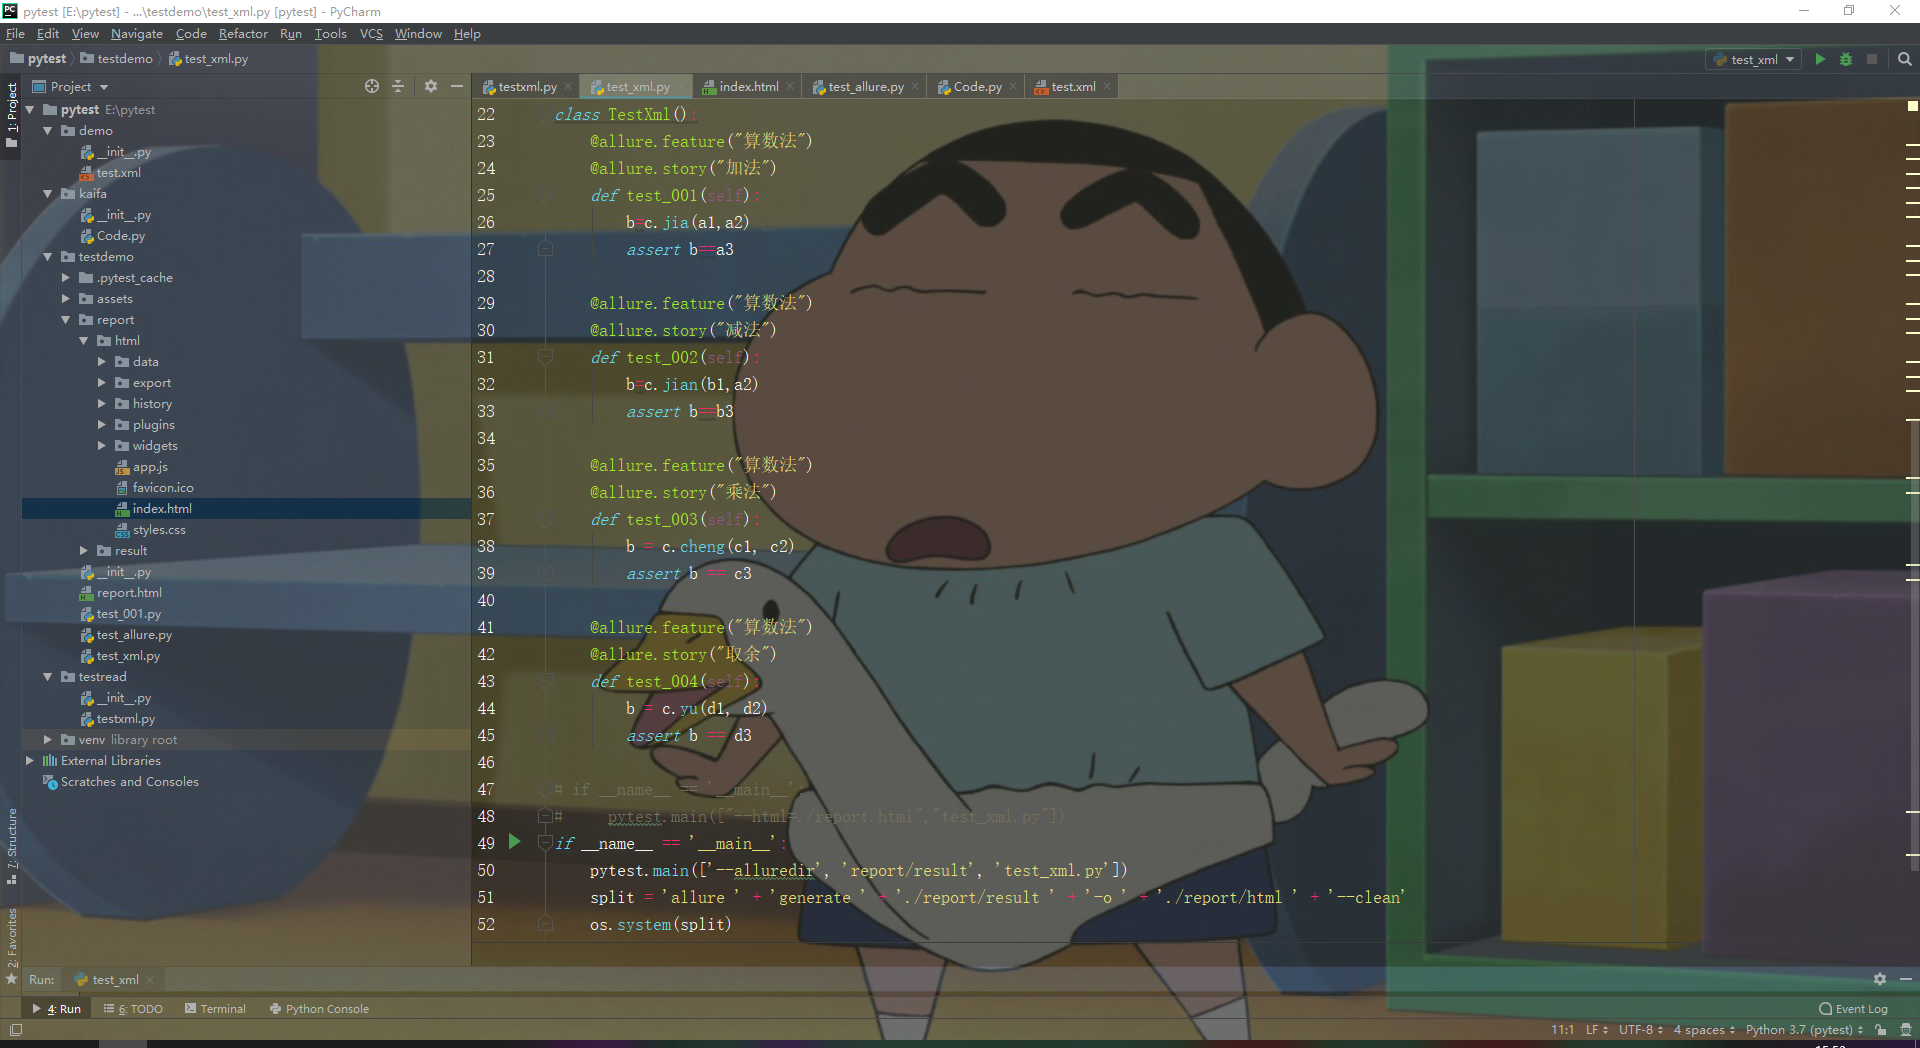The width and height of the screenshot is (1920, 1048).
Task: Collapse all in Project panel
Action: pyautogui.click(x=398, y=86)
